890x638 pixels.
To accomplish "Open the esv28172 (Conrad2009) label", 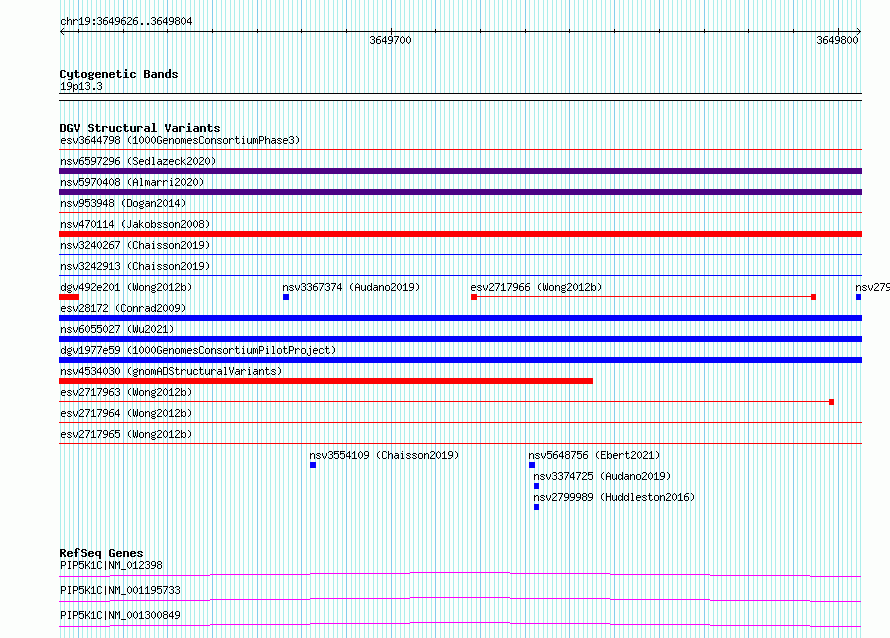I will point(123,308).
